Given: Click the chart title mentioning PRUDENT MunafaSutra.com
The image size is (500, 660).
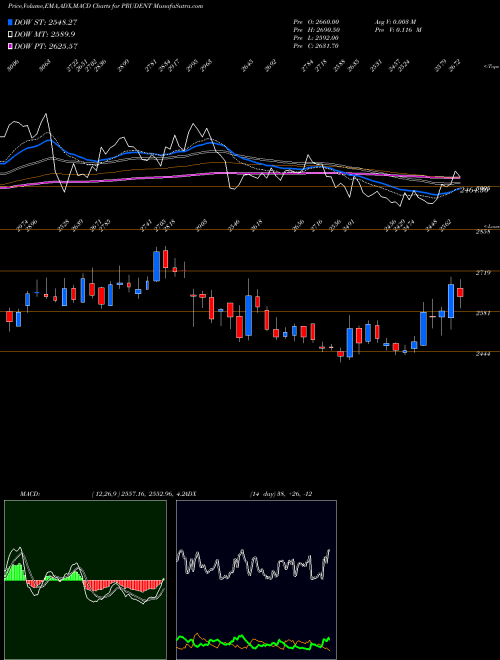Looking at the screenshot, I should coord(106,6).
